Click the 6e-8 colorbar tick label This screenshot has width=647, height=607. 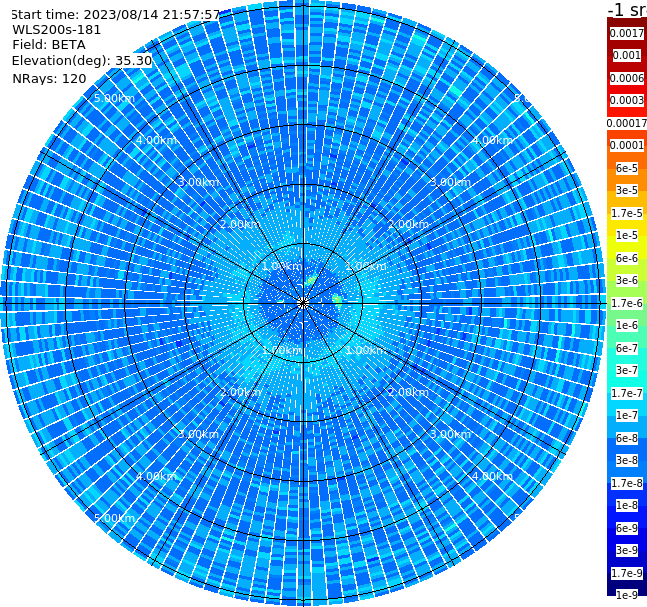[x=627, y=438]
